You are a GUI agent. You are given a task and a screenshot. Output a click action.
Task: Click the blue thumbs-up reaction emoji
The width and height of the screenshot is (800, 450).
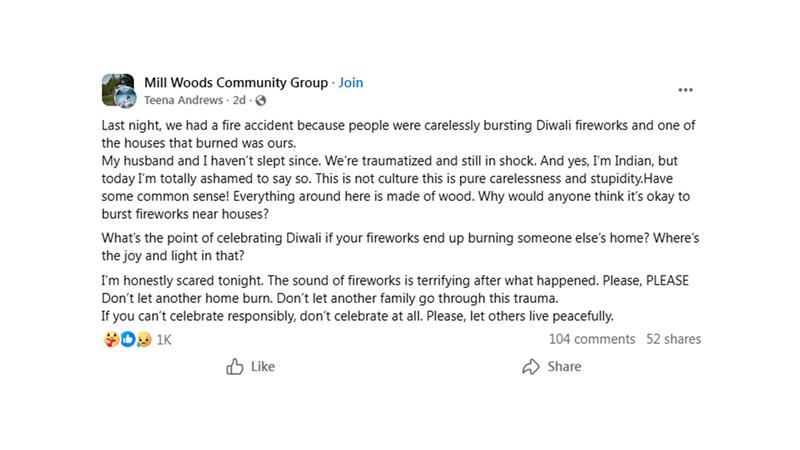click(127, 340)
